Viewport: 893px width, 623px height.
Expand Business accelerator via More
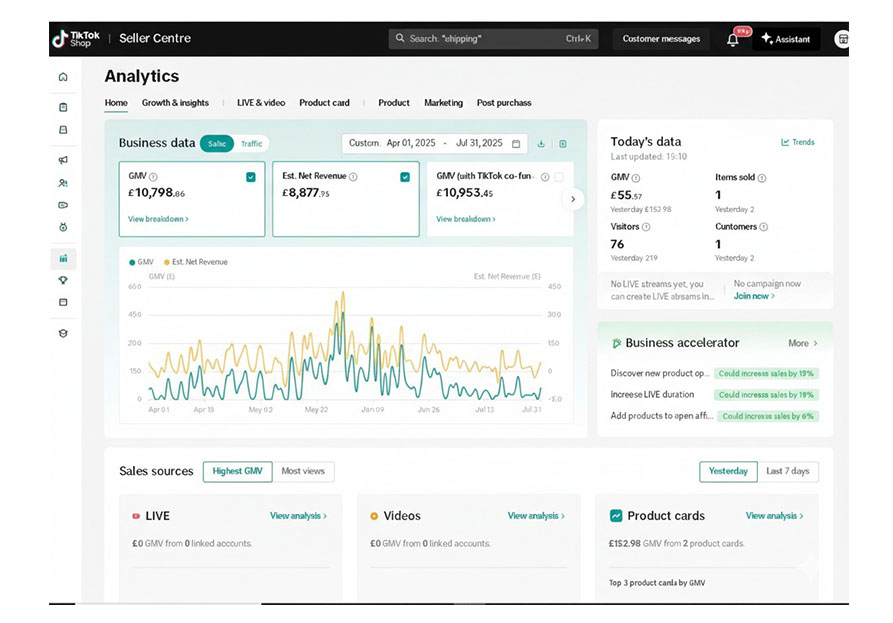pos(802,343)
